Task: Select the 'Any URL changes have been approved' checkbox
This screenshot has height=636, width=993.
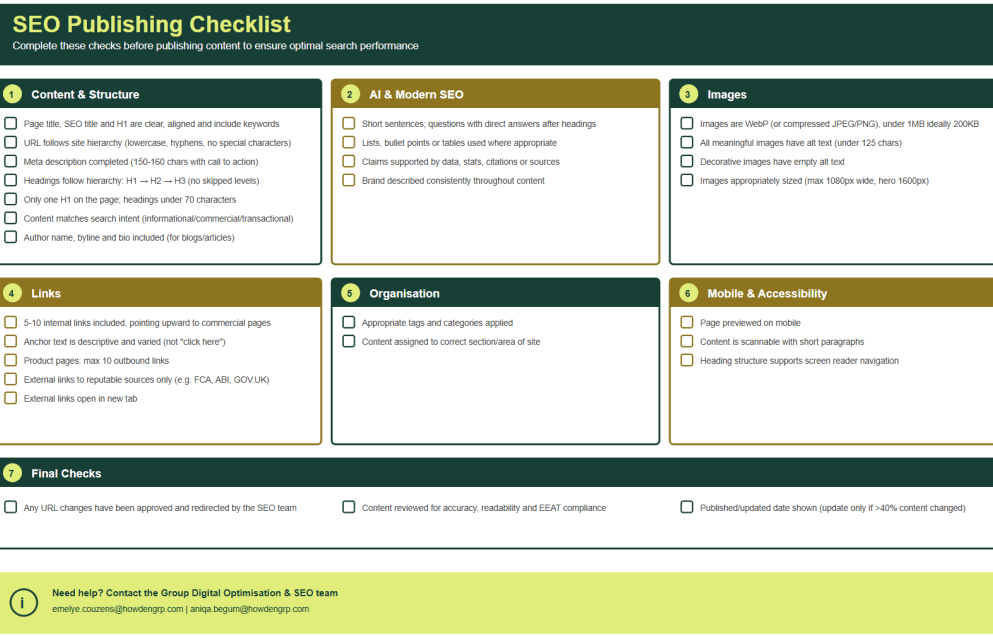Action: coord(11,508)
